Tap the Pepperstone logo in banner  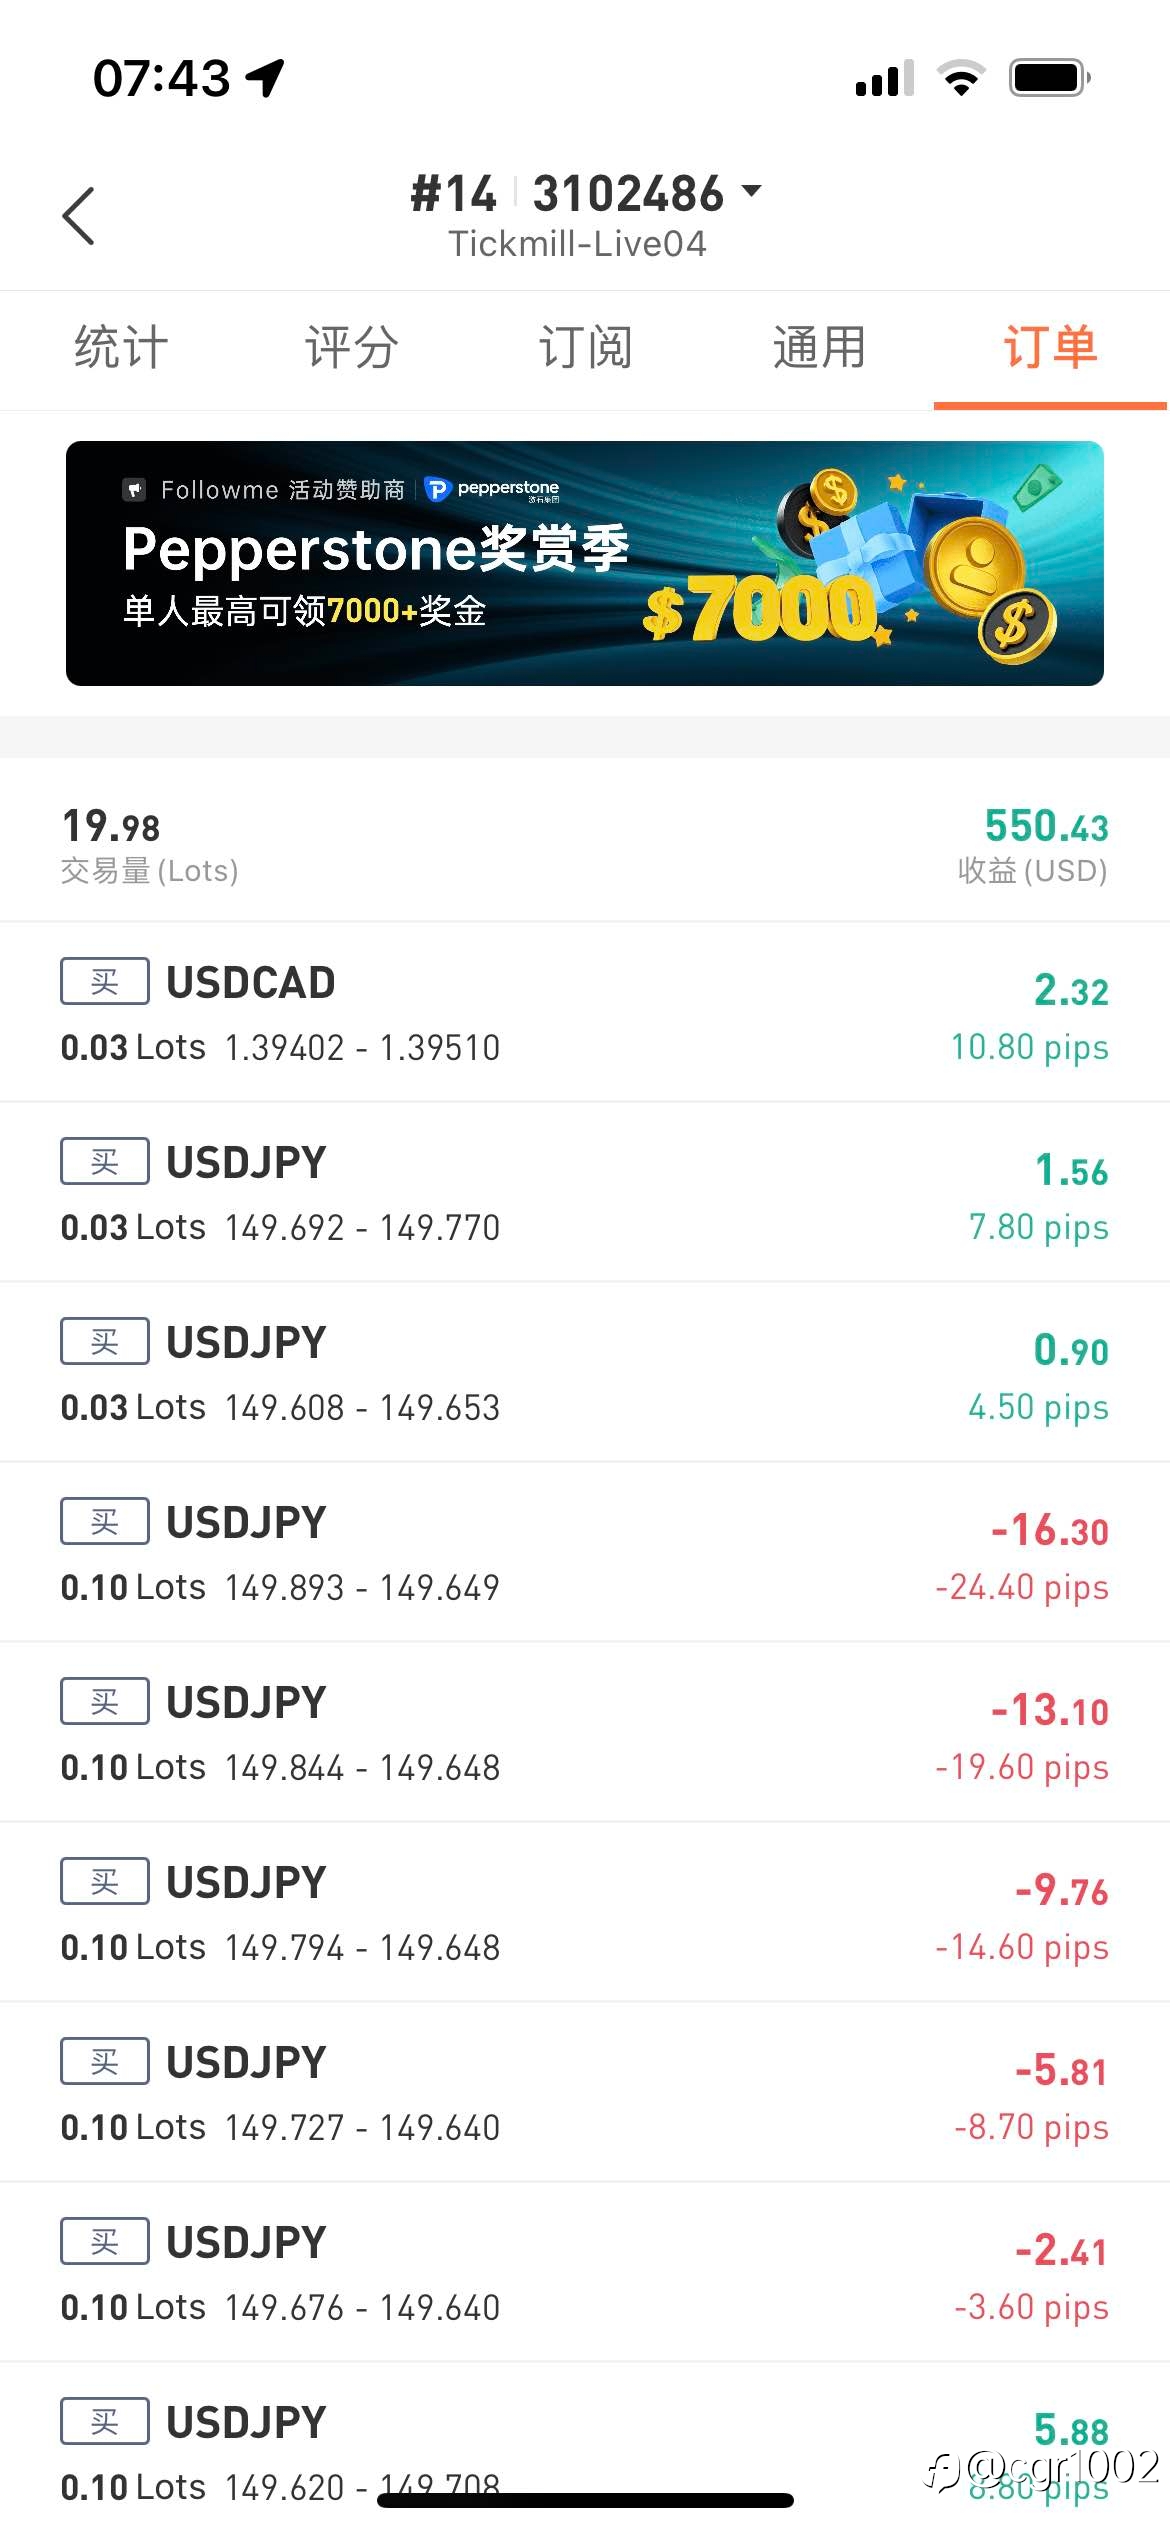(x=492, y=489)
